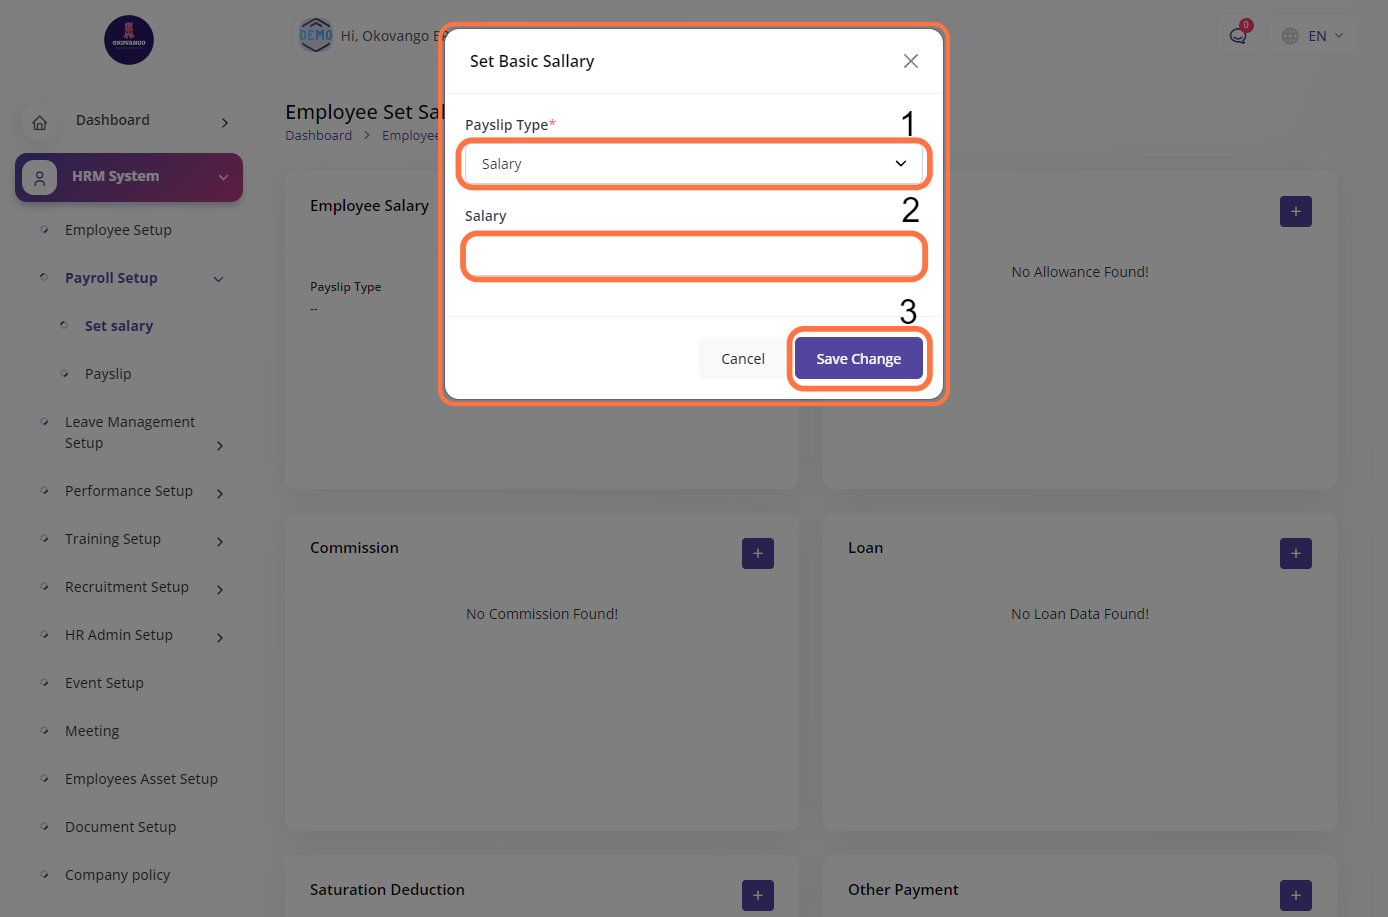Viewport: 1388px width, 917px height.
Task: Expand the Performance Setup menu
Action: pyautogui.click(x=219, y=493)
